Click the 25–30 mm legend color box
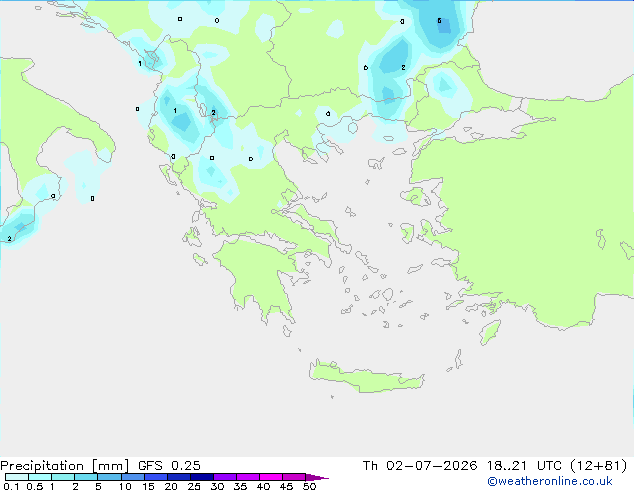Image resolution: width=634 pixels, height=490 pixels. (x=202, y=477)
